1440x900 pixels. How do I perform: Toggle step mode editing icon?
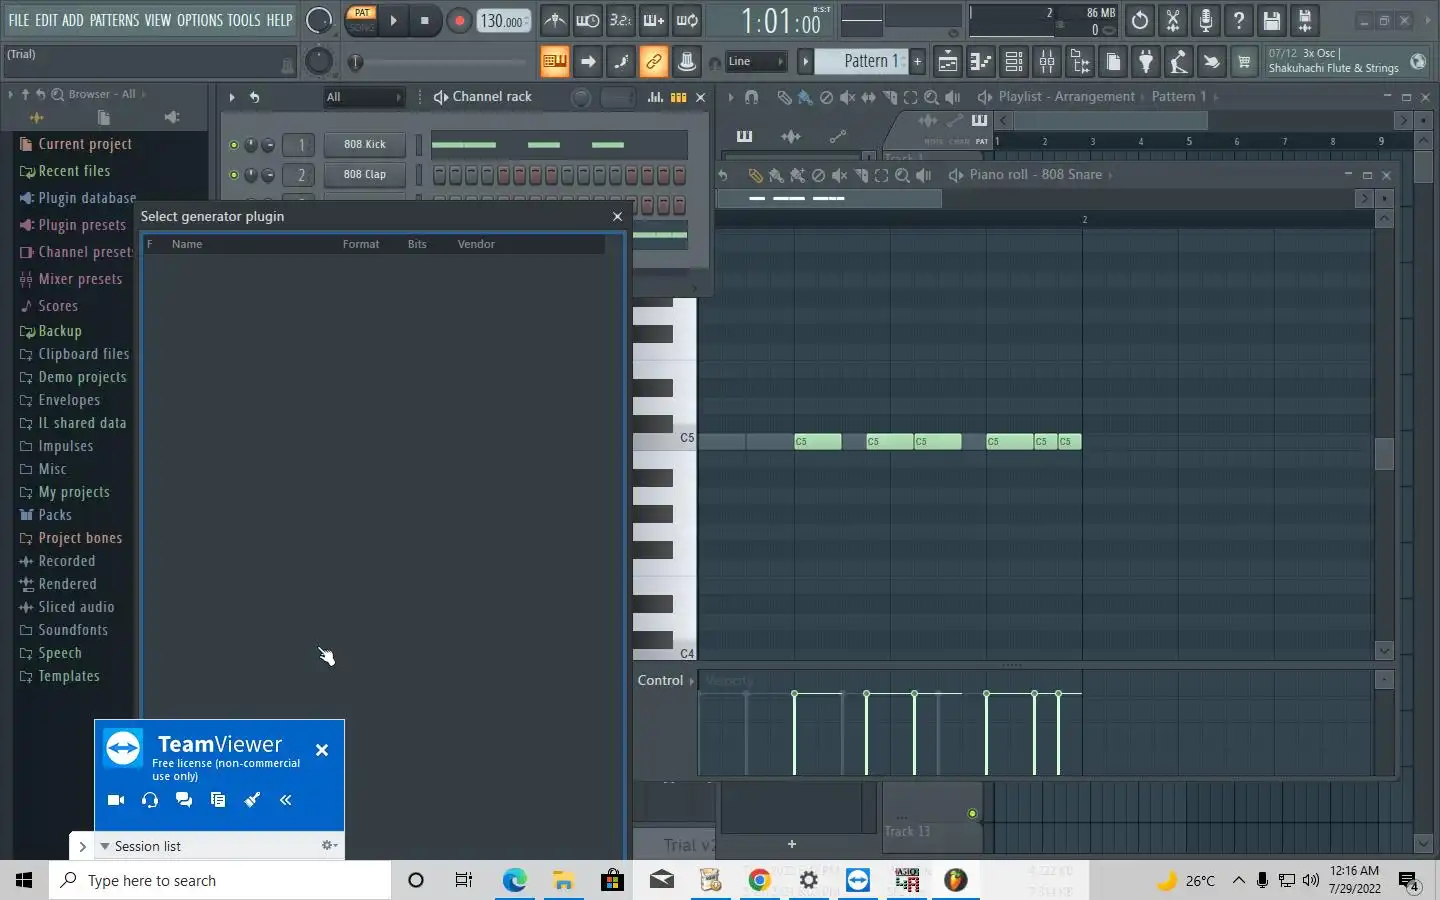[x=620, y=61]
